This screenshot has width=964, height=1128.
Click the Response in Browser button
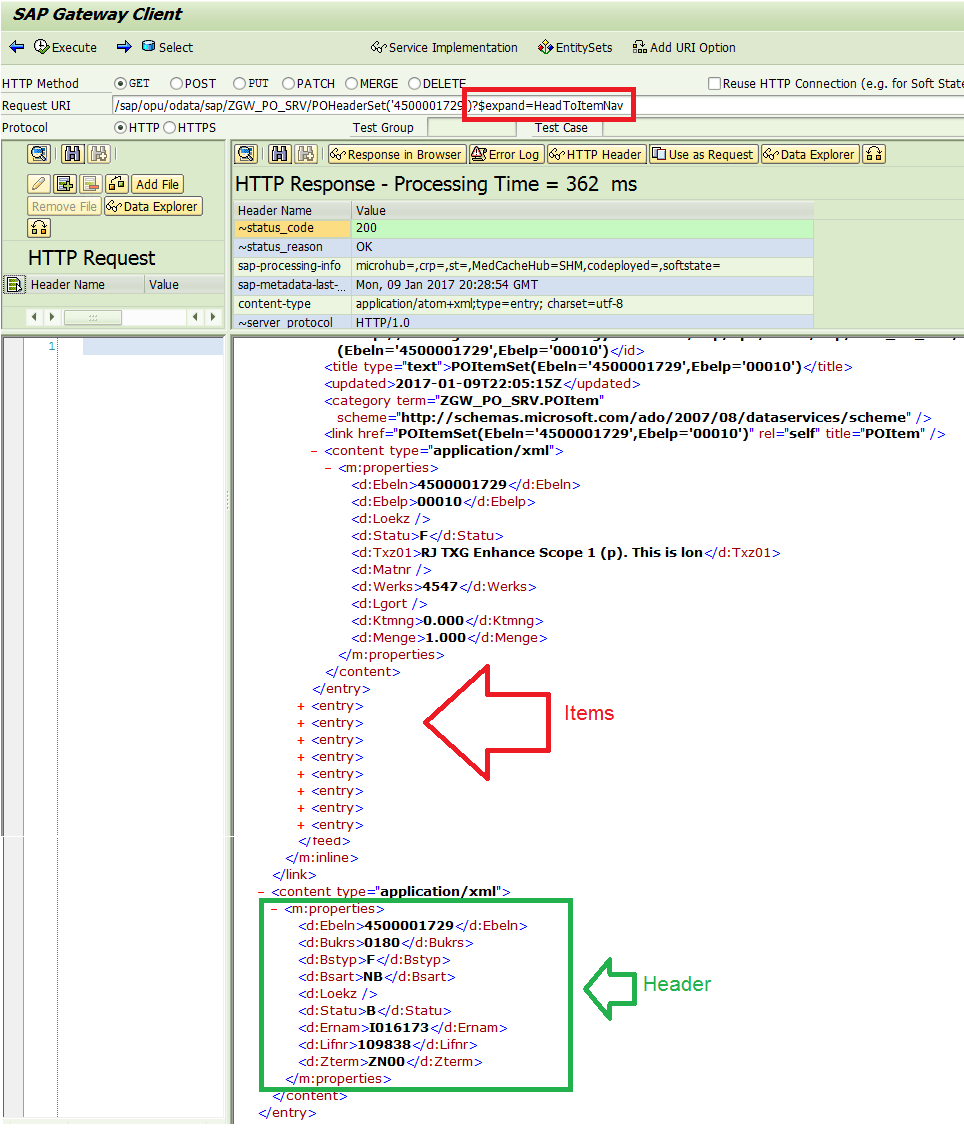click(396, 154)
